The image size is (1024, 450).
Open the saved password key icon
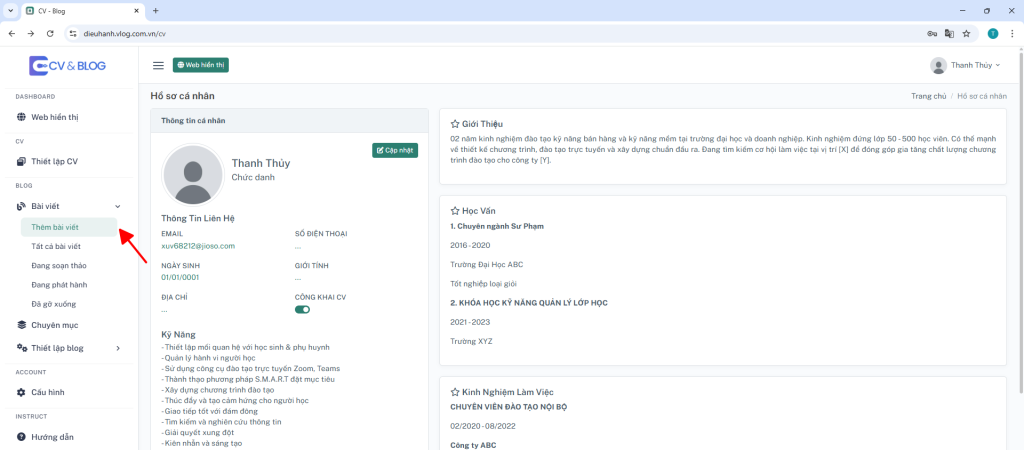click(933, 33)
